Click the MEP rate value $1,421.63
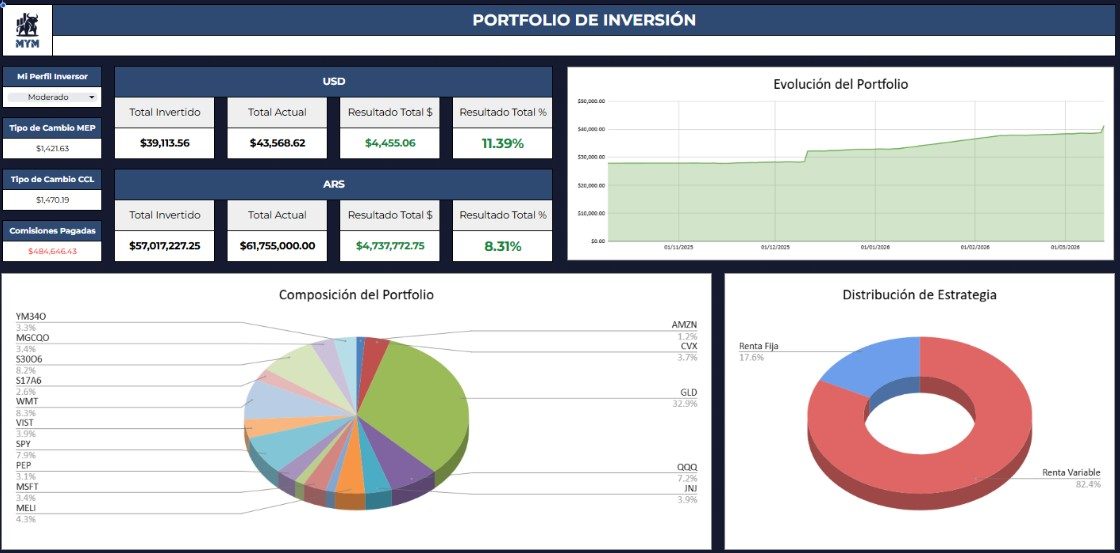 click(x=52, y=149)
